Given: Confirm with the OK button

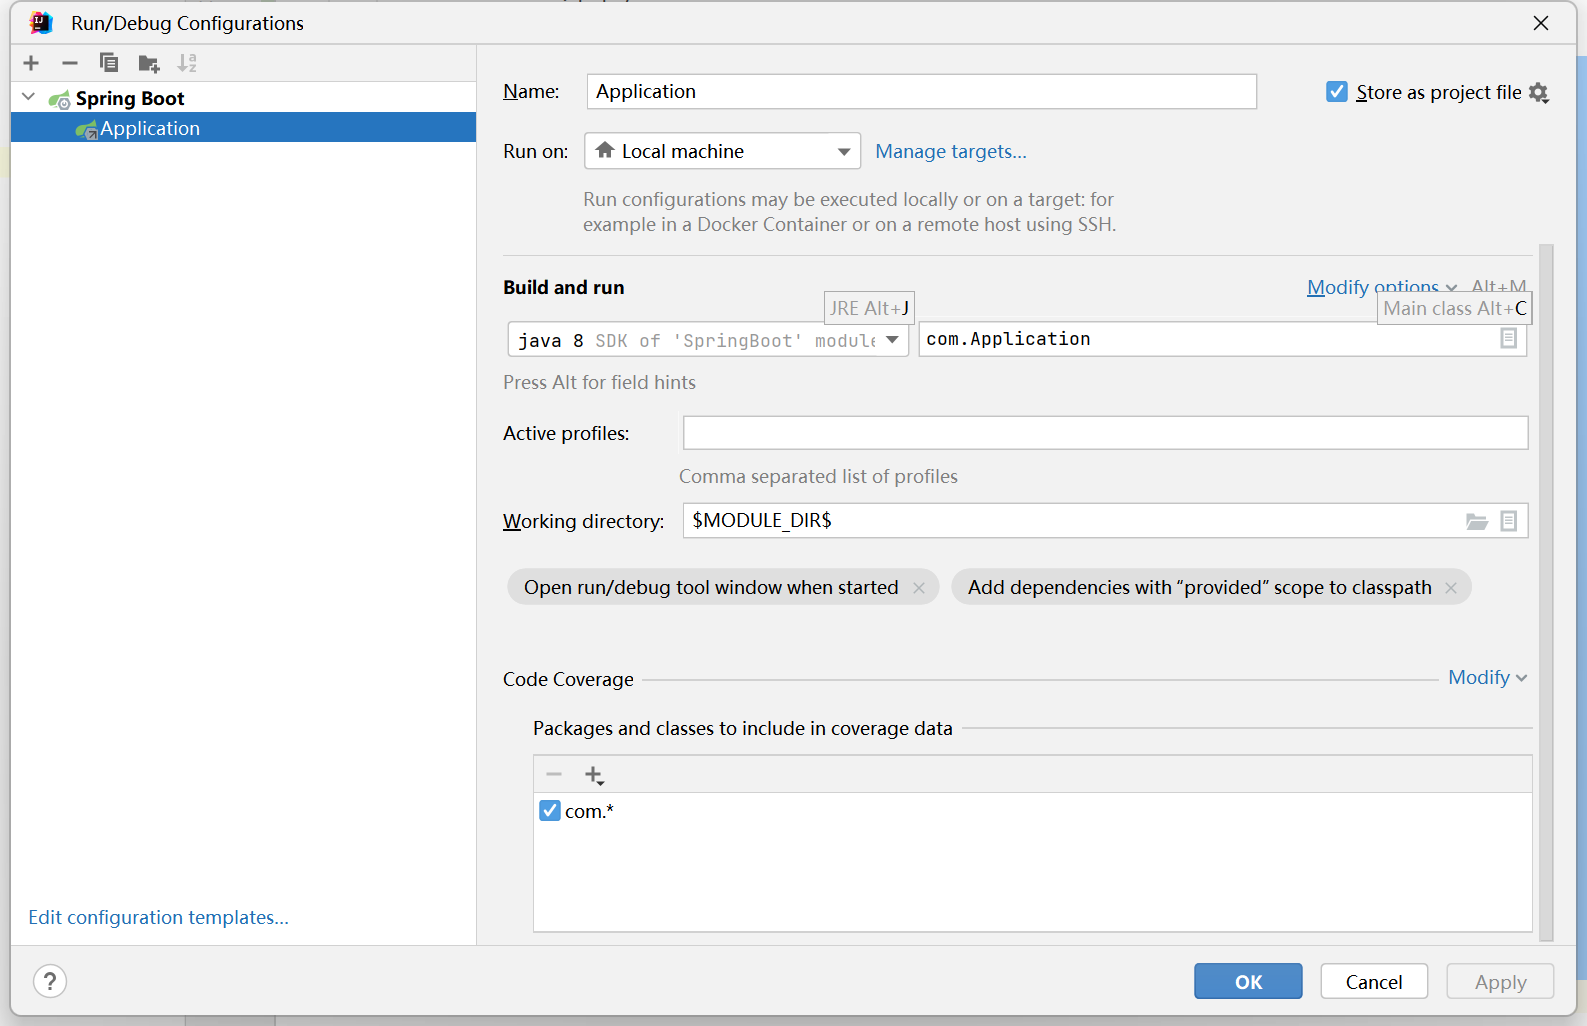Looking at the screenshot, I should (1248, 981).
